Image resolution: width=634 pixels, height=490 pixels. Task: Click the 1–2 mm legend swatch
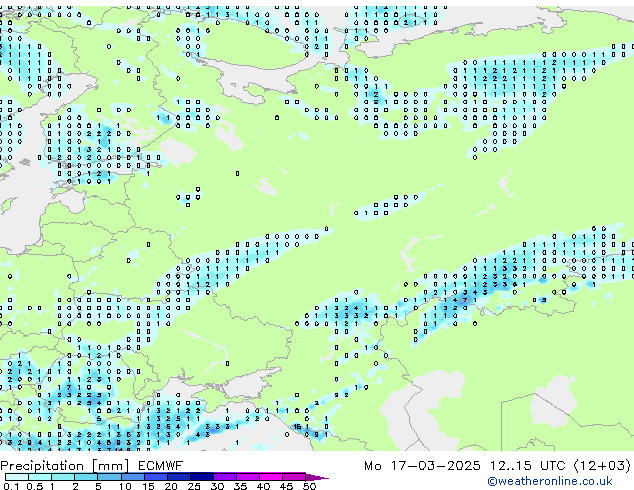pos(63,477)
